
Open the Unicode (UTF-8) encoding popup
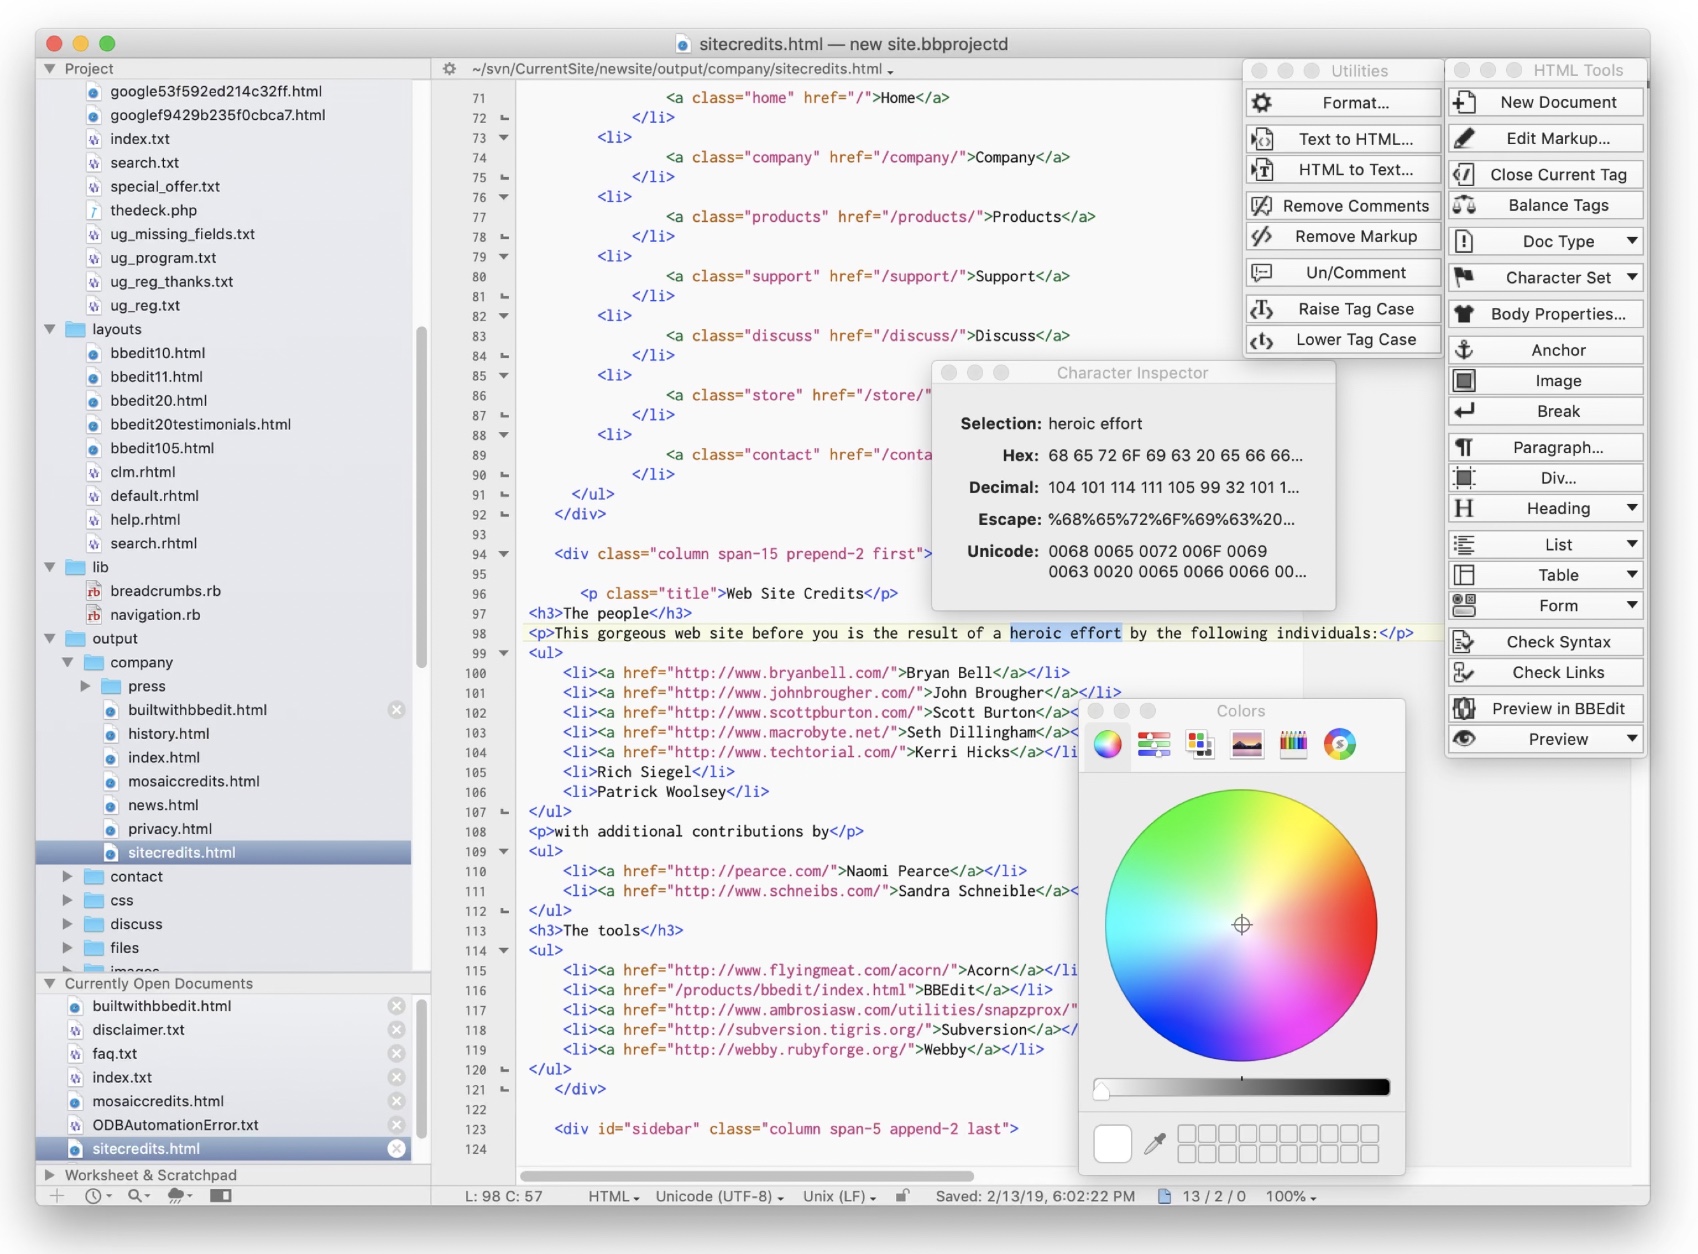[x=719, y=1196]
